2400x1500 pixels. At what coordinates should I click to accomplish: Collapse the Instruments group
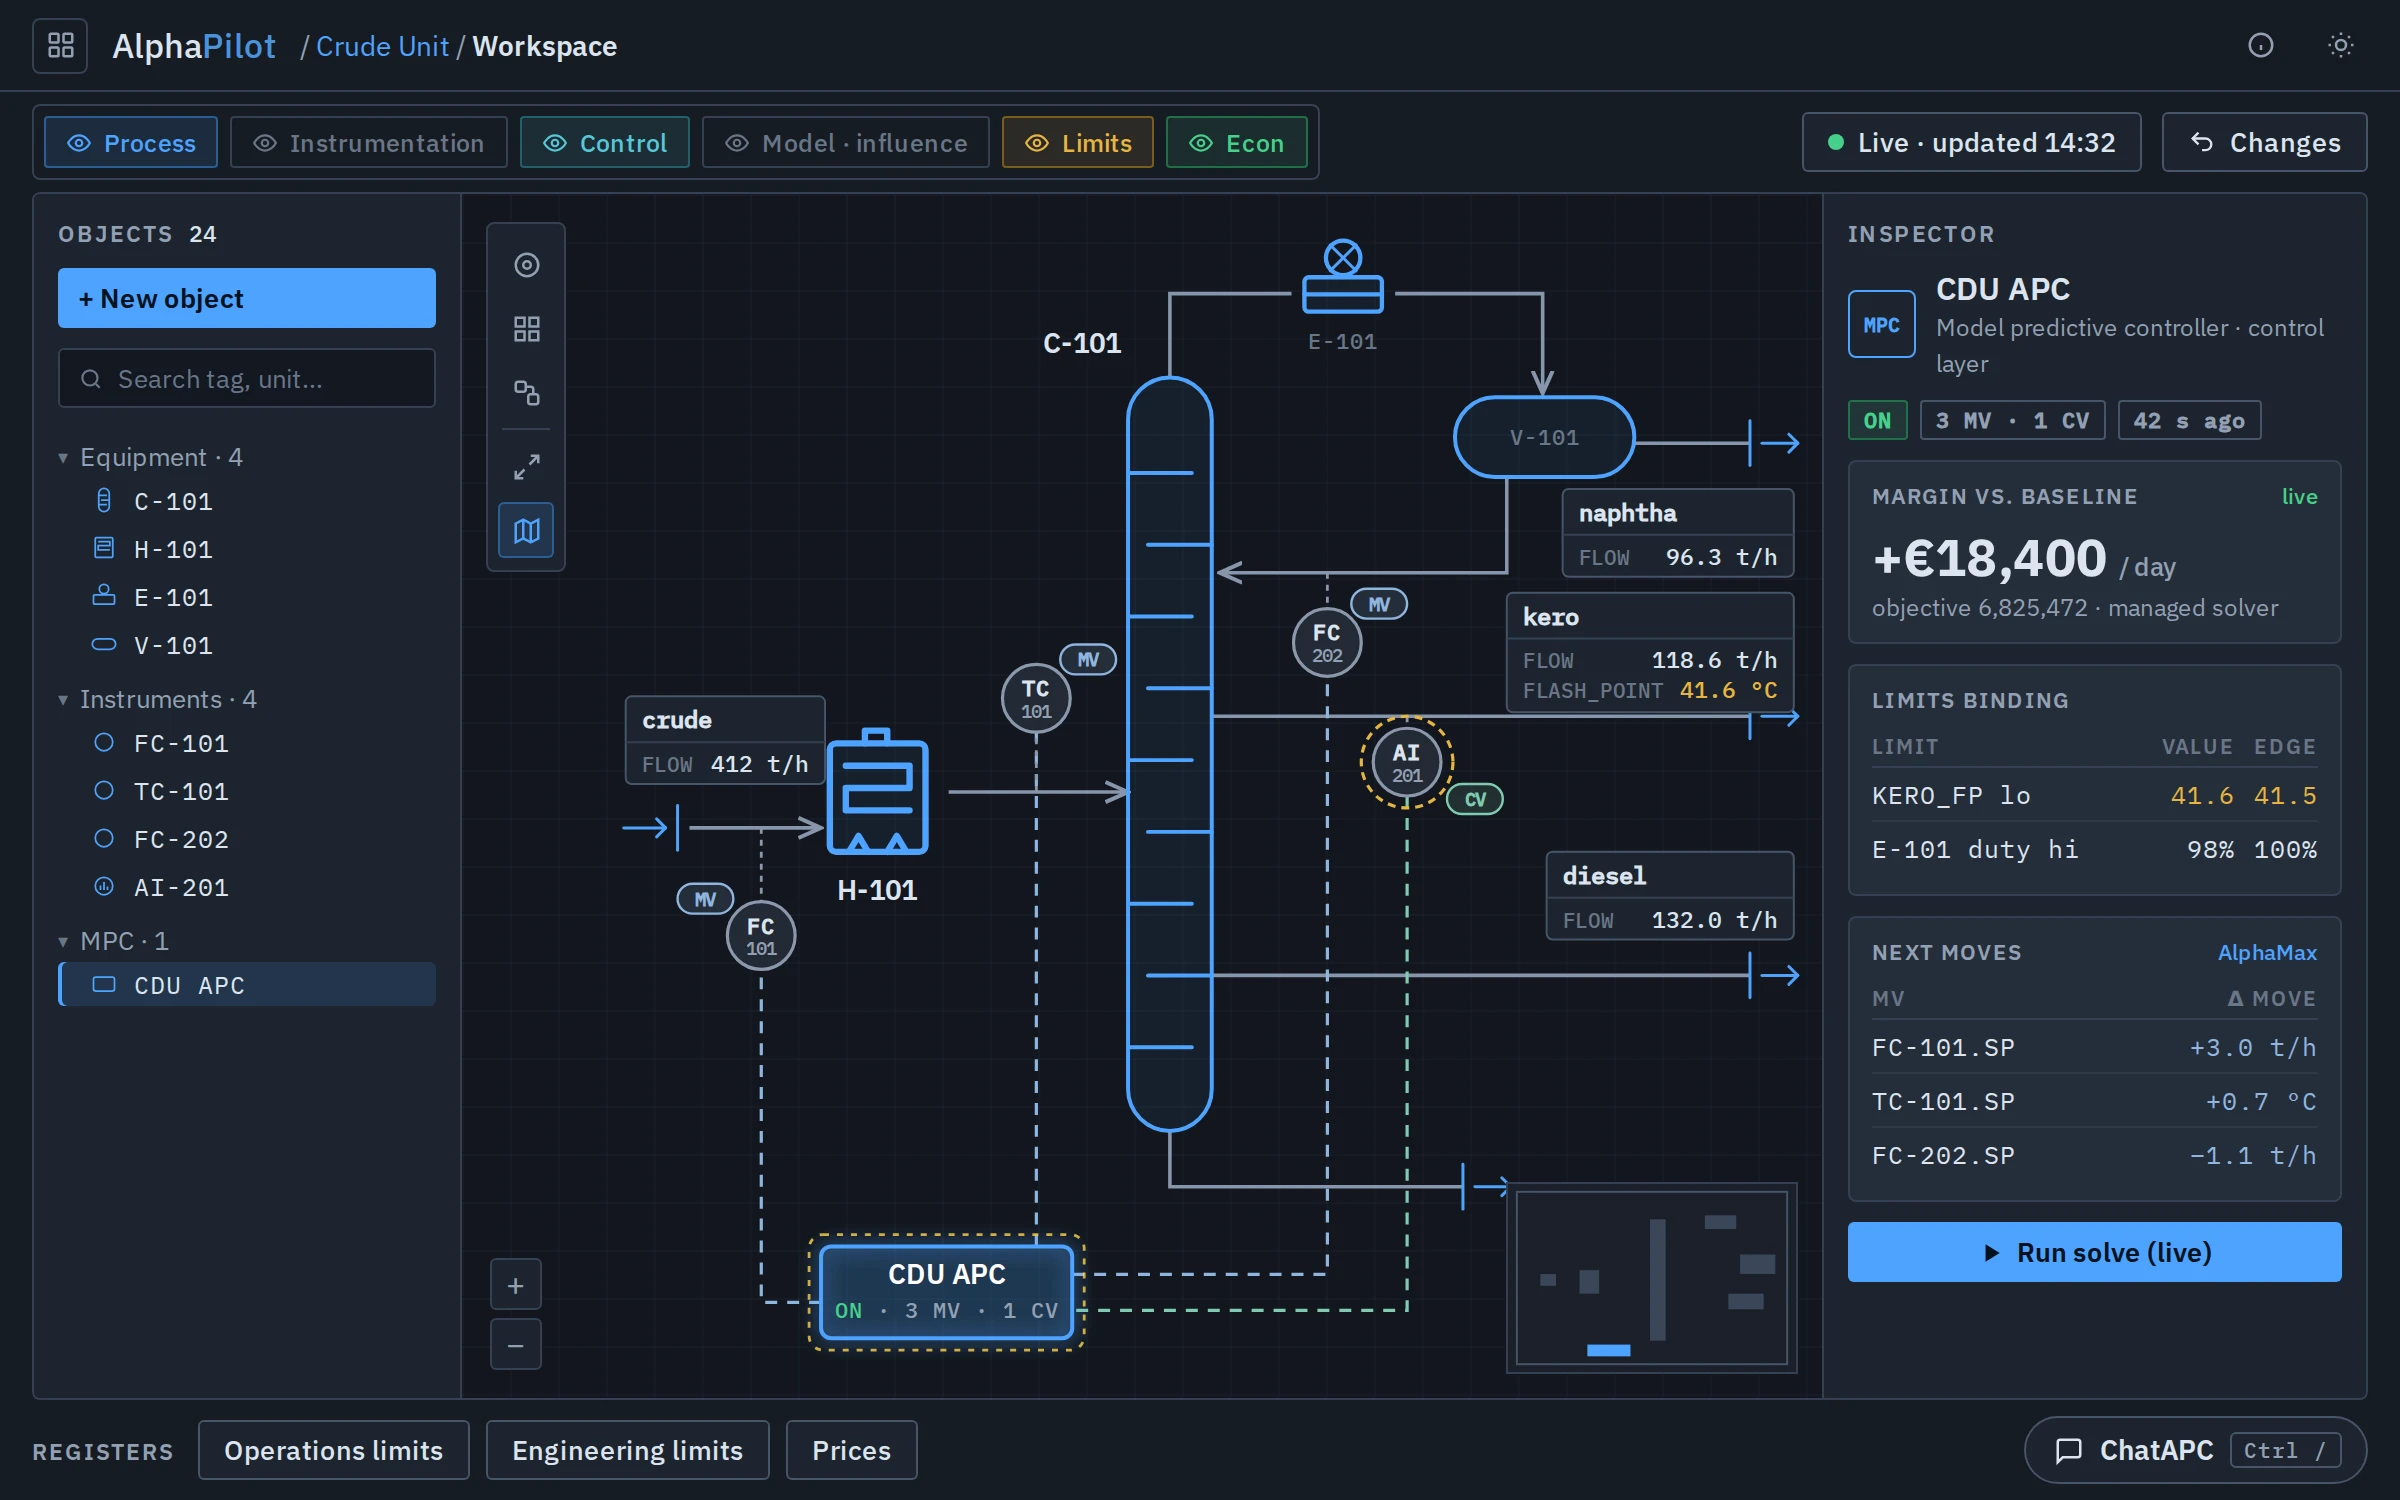tap(158, 699)
